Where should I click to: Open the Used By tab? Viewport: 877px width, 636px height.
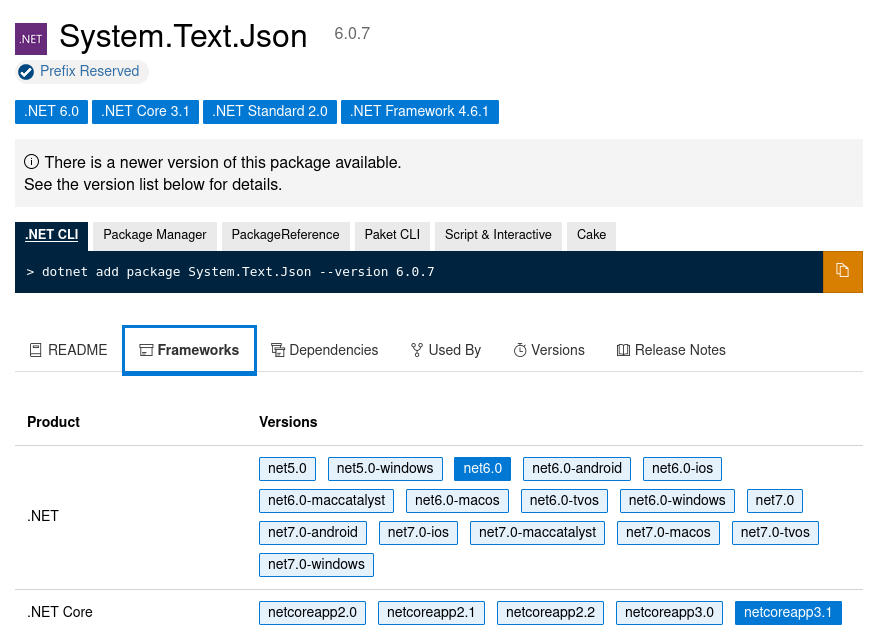tap(446, 350)
